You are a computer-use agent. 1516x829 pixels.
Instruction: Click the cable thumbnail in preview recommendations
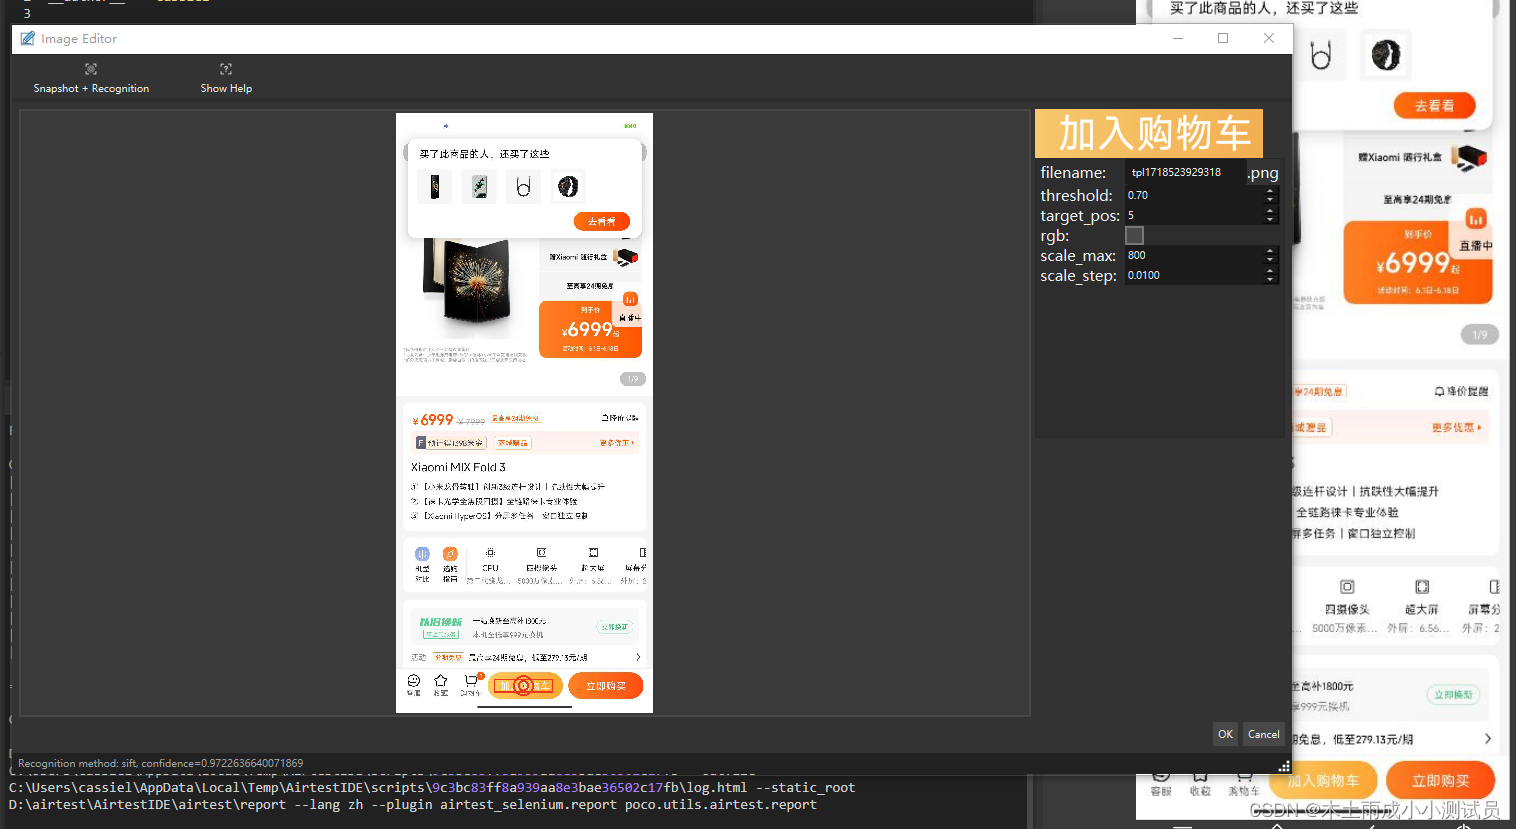pos(523,186)
